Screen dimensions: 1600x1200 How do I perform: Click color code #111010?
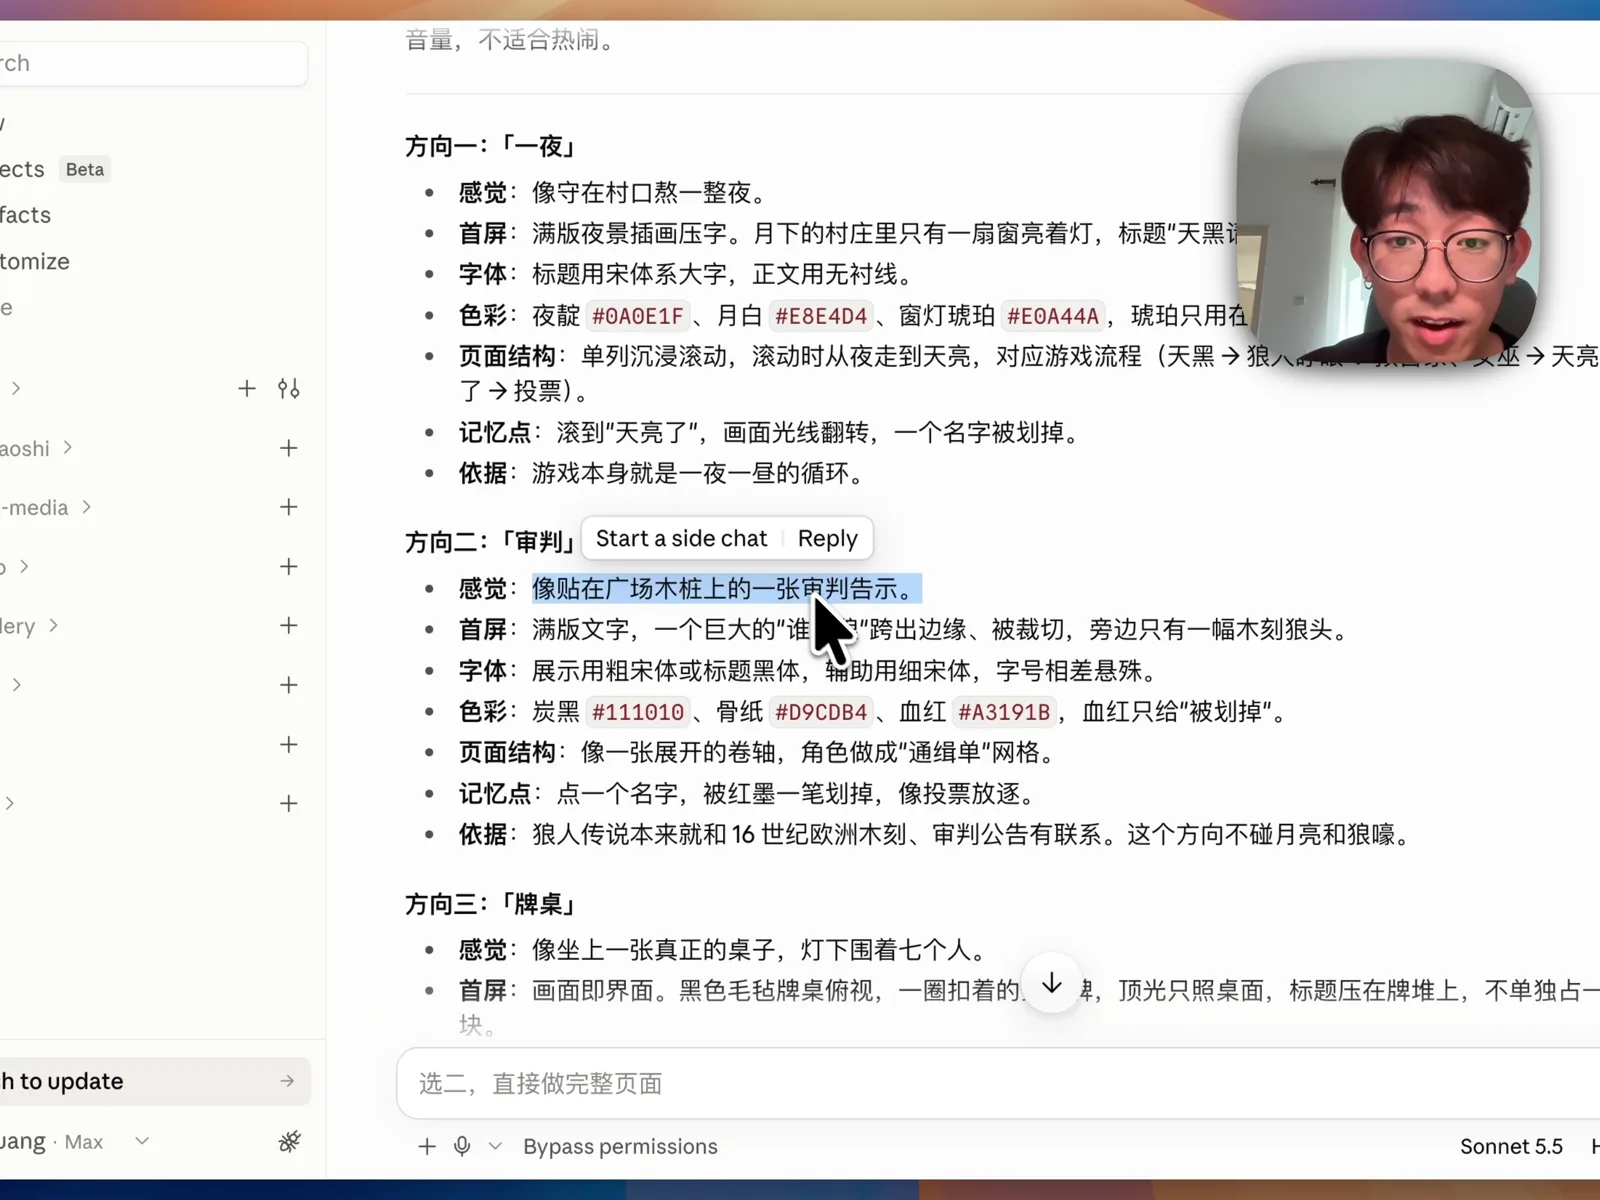tap(637, 712)
